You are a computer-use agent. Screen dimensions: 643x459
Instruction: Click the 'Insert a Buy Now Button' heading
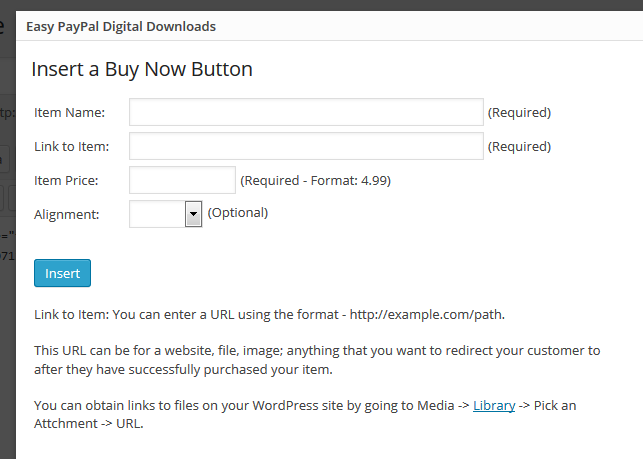coord(142,69)
